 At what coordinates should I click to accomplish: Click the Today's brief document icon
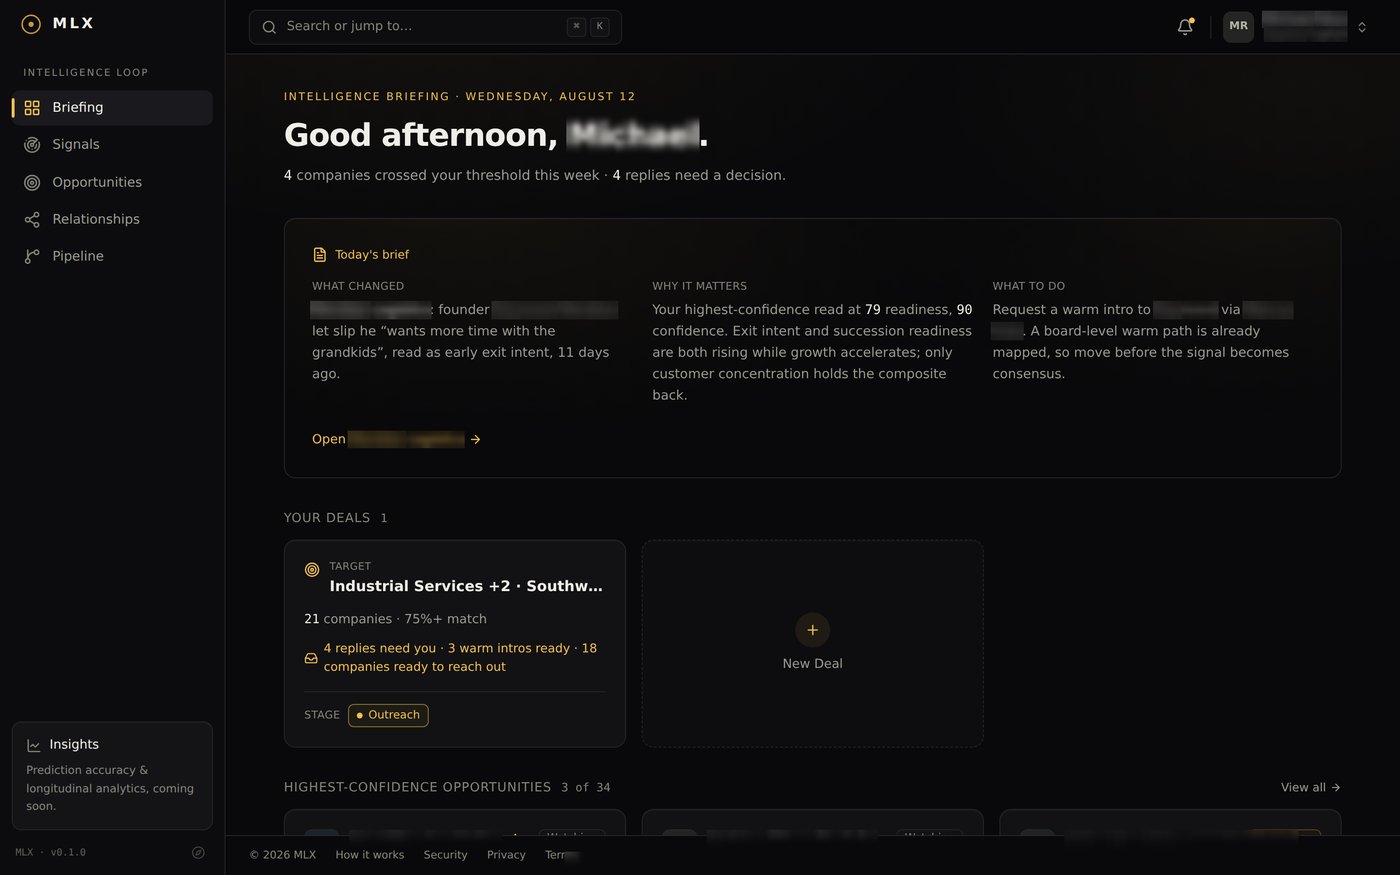(320, 255)
